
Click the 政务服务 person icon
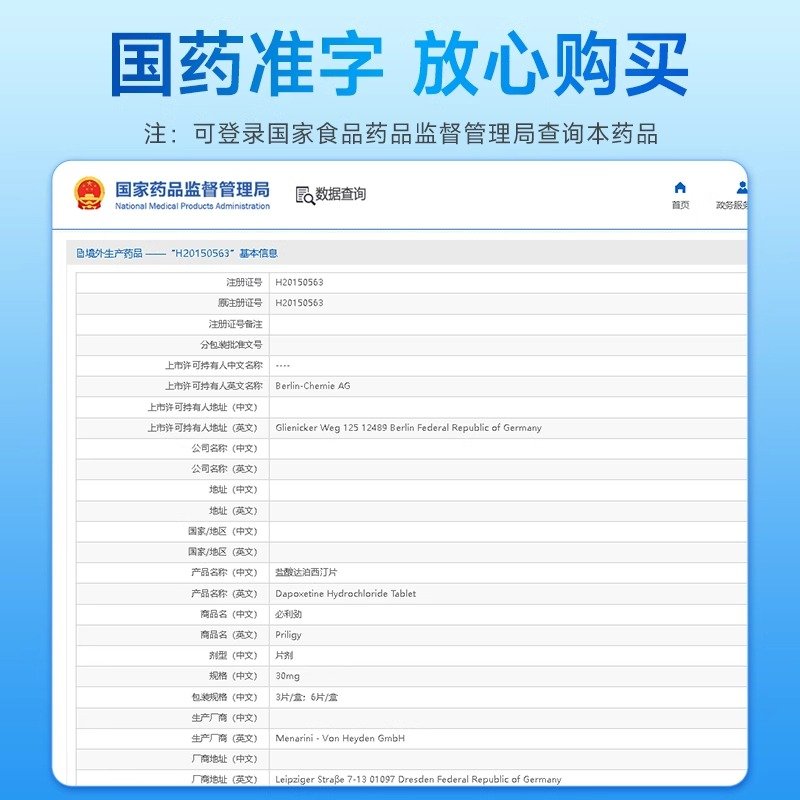coord(742,188)
